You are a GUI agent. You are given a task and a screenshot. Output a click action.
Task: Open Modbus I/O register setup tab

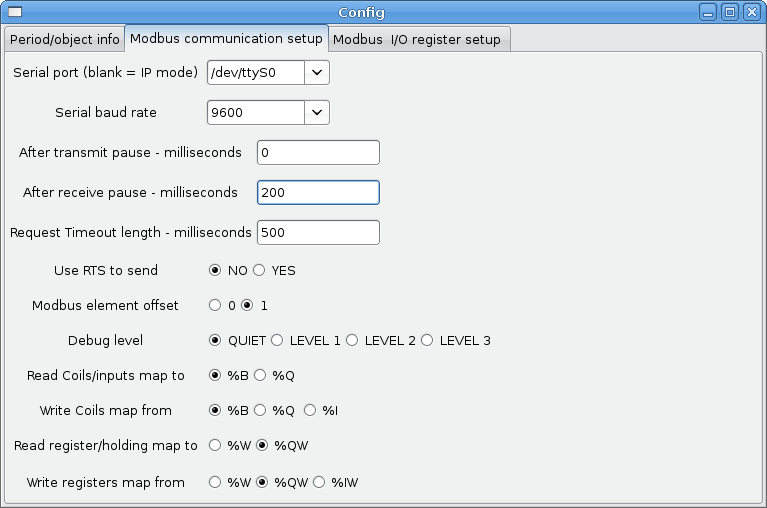coord(421,40)
